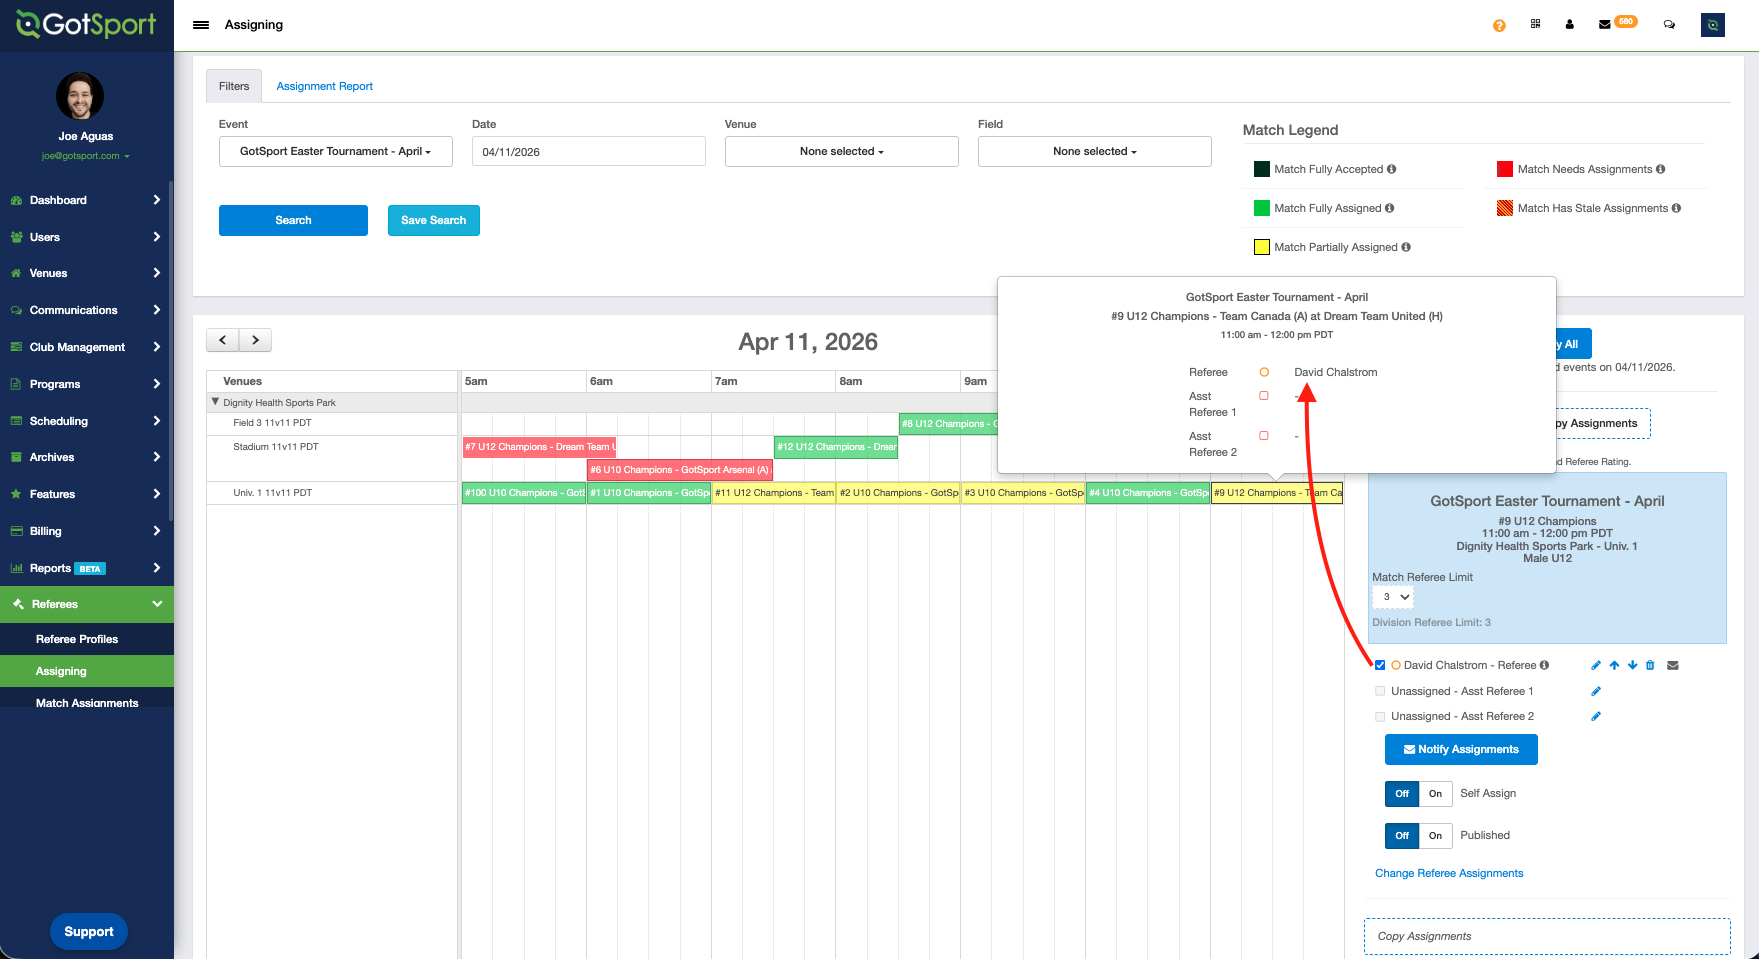
Task: Open the mail inbox envelope icon
Action: (x=1604, y=25)
